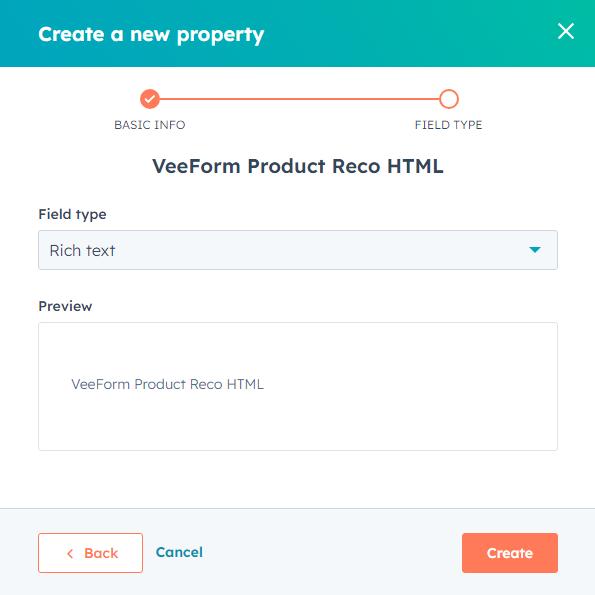The height and width of the screenshot is (595, 595).
Task: Click the left chevron inside Back button
Action: coord(70,553)
